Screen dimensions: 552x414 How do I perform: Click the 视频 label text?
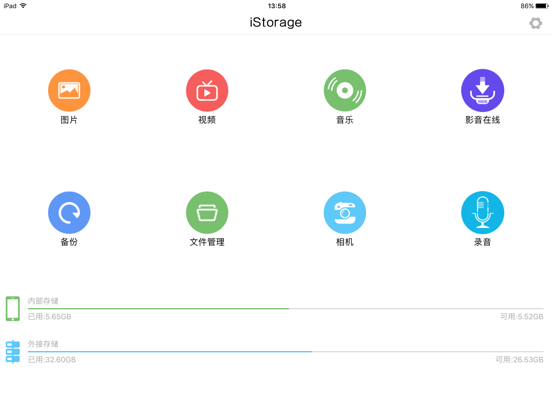pos(207,120)
